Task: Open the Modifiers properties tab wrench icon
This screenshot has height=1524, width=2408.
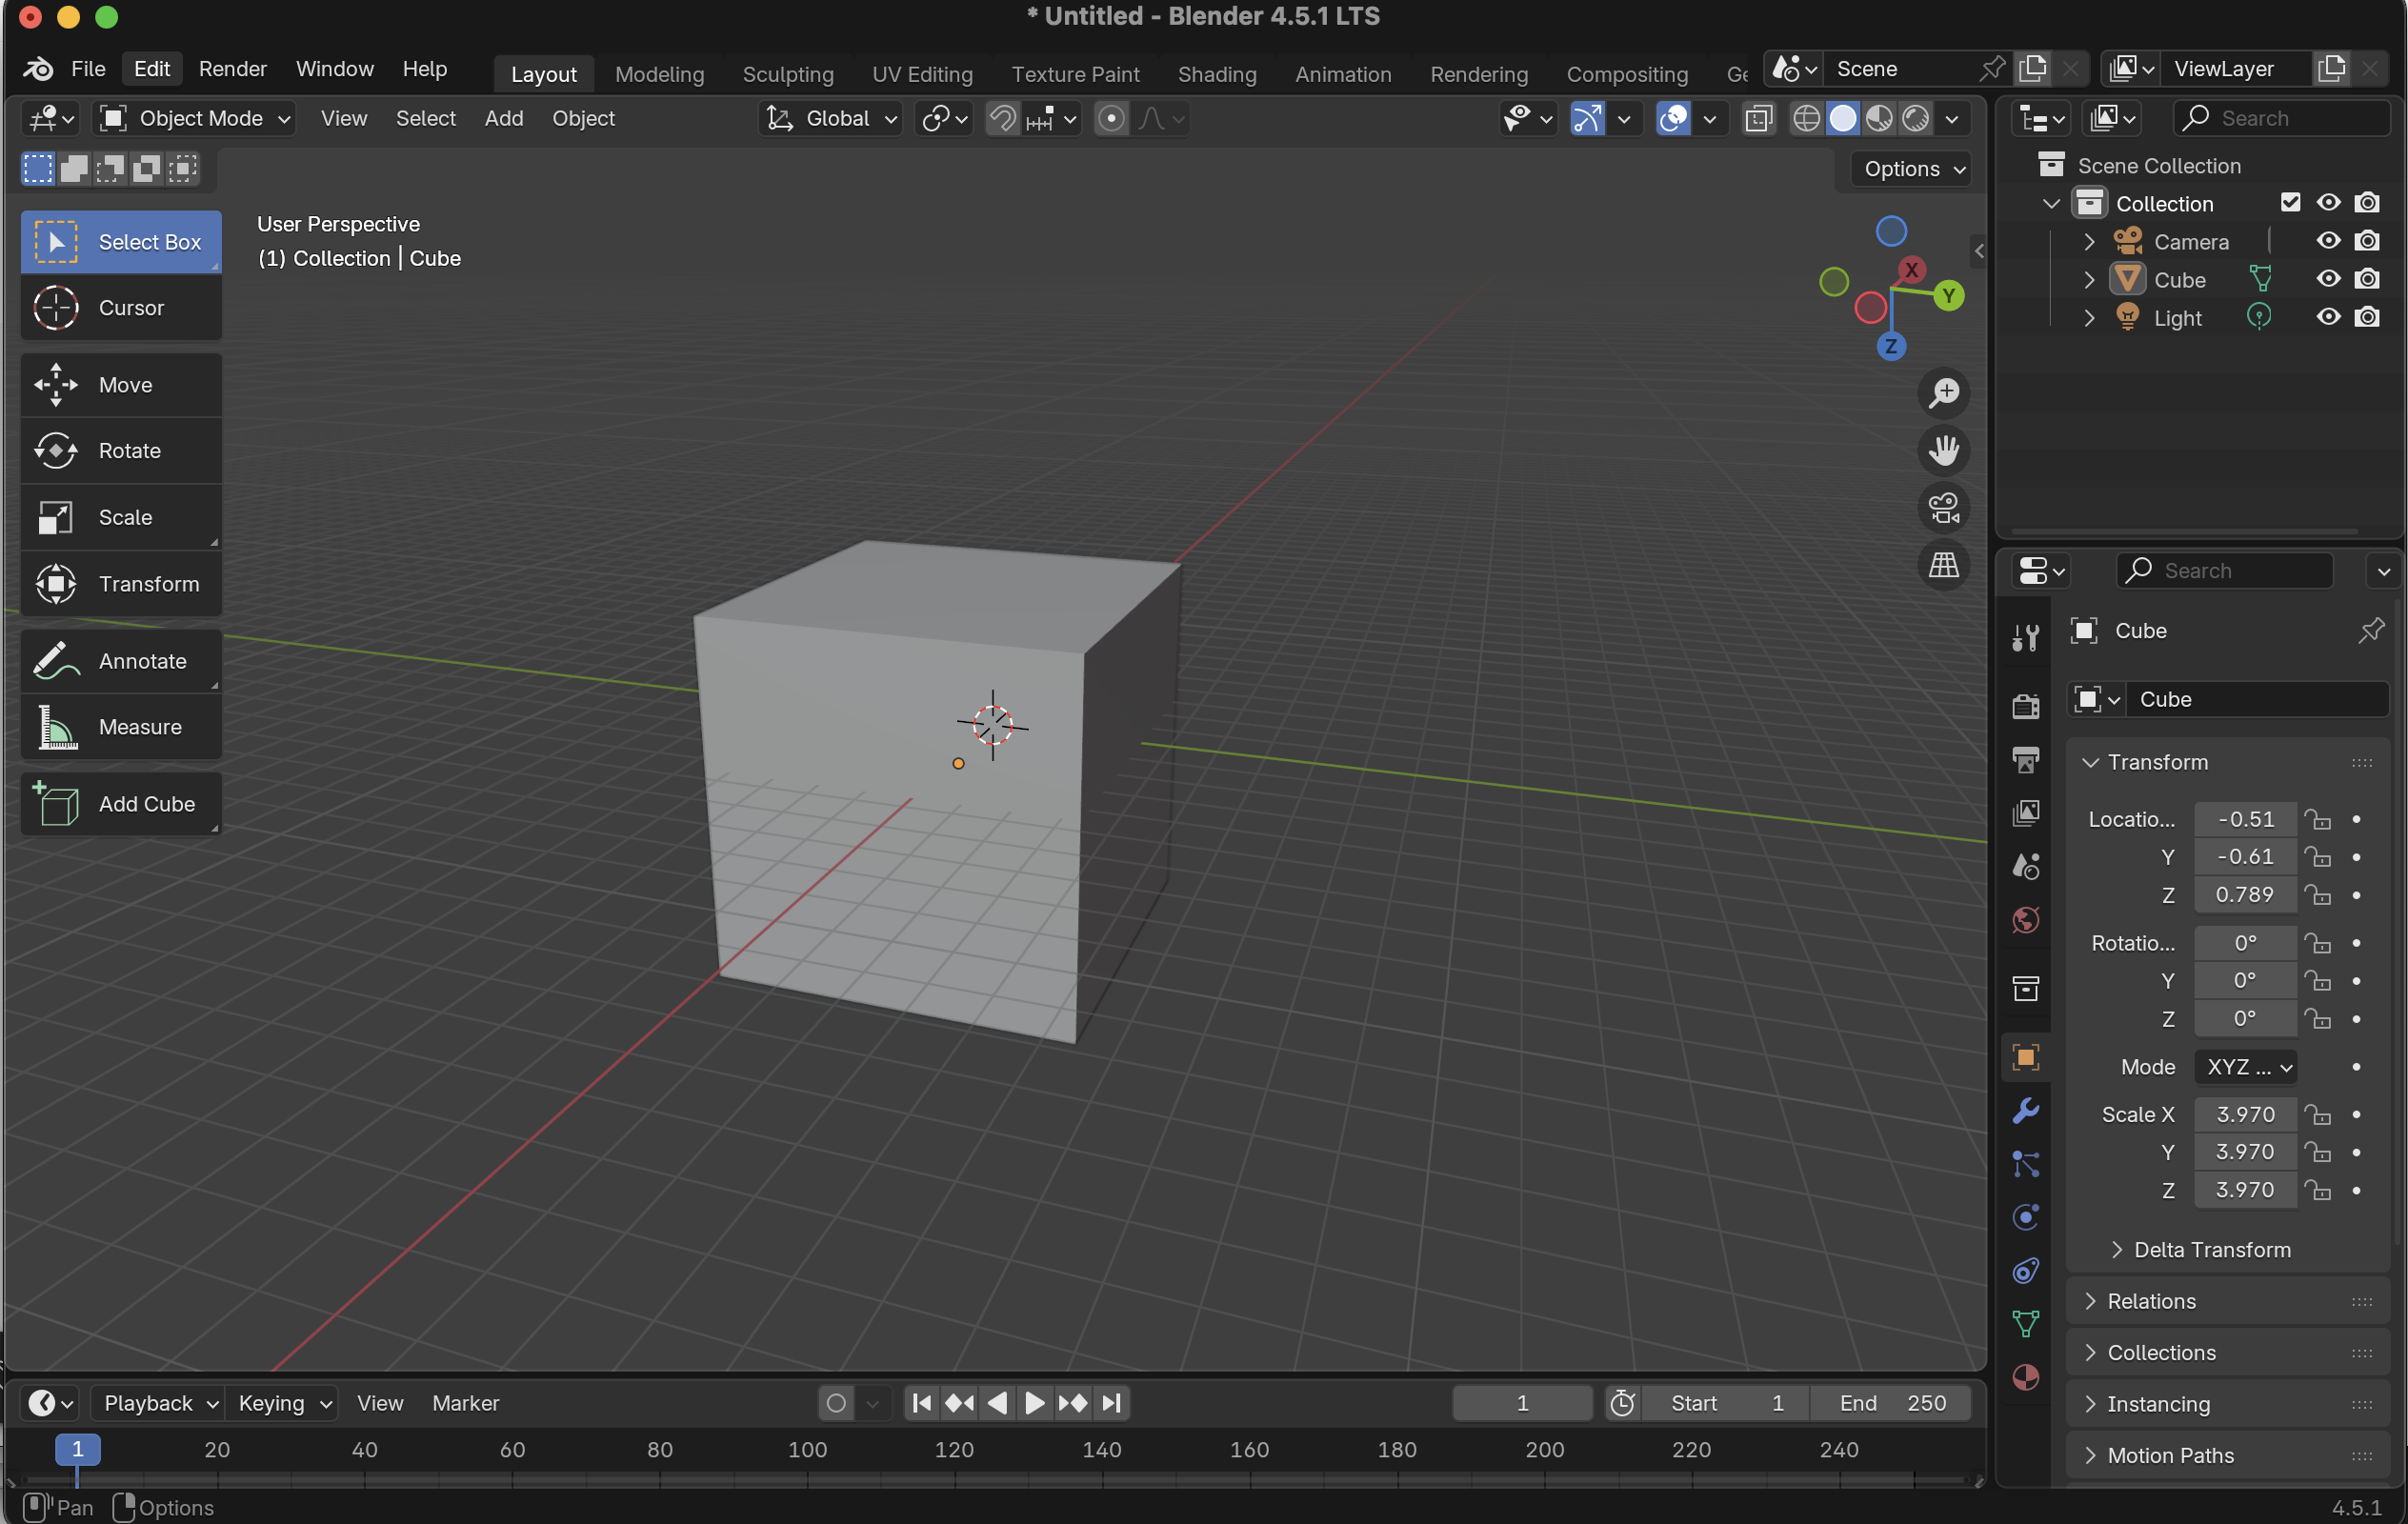Action: [2025, 1110]
